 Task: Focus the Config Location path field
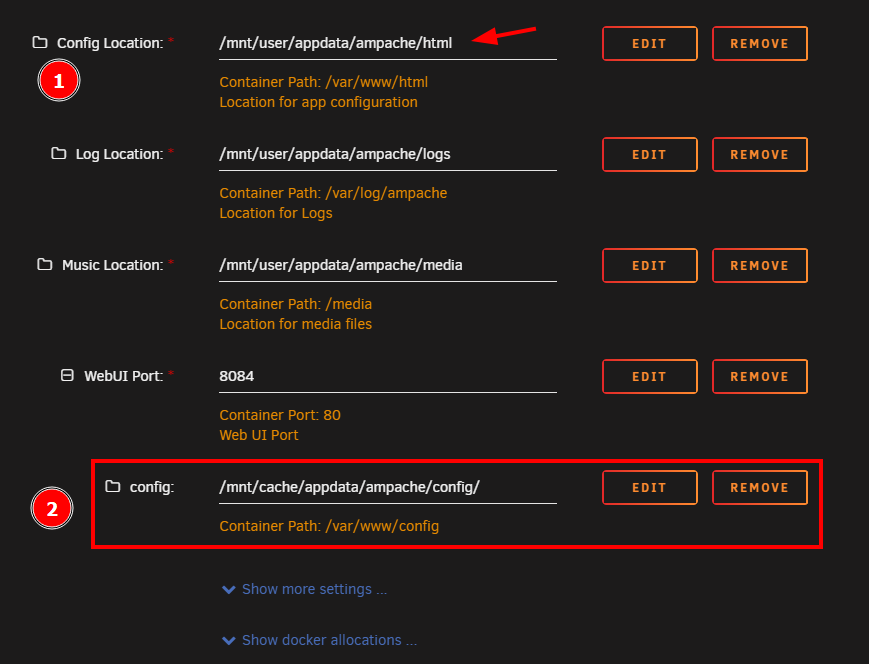pyautogui.click(x=388, y=43)
